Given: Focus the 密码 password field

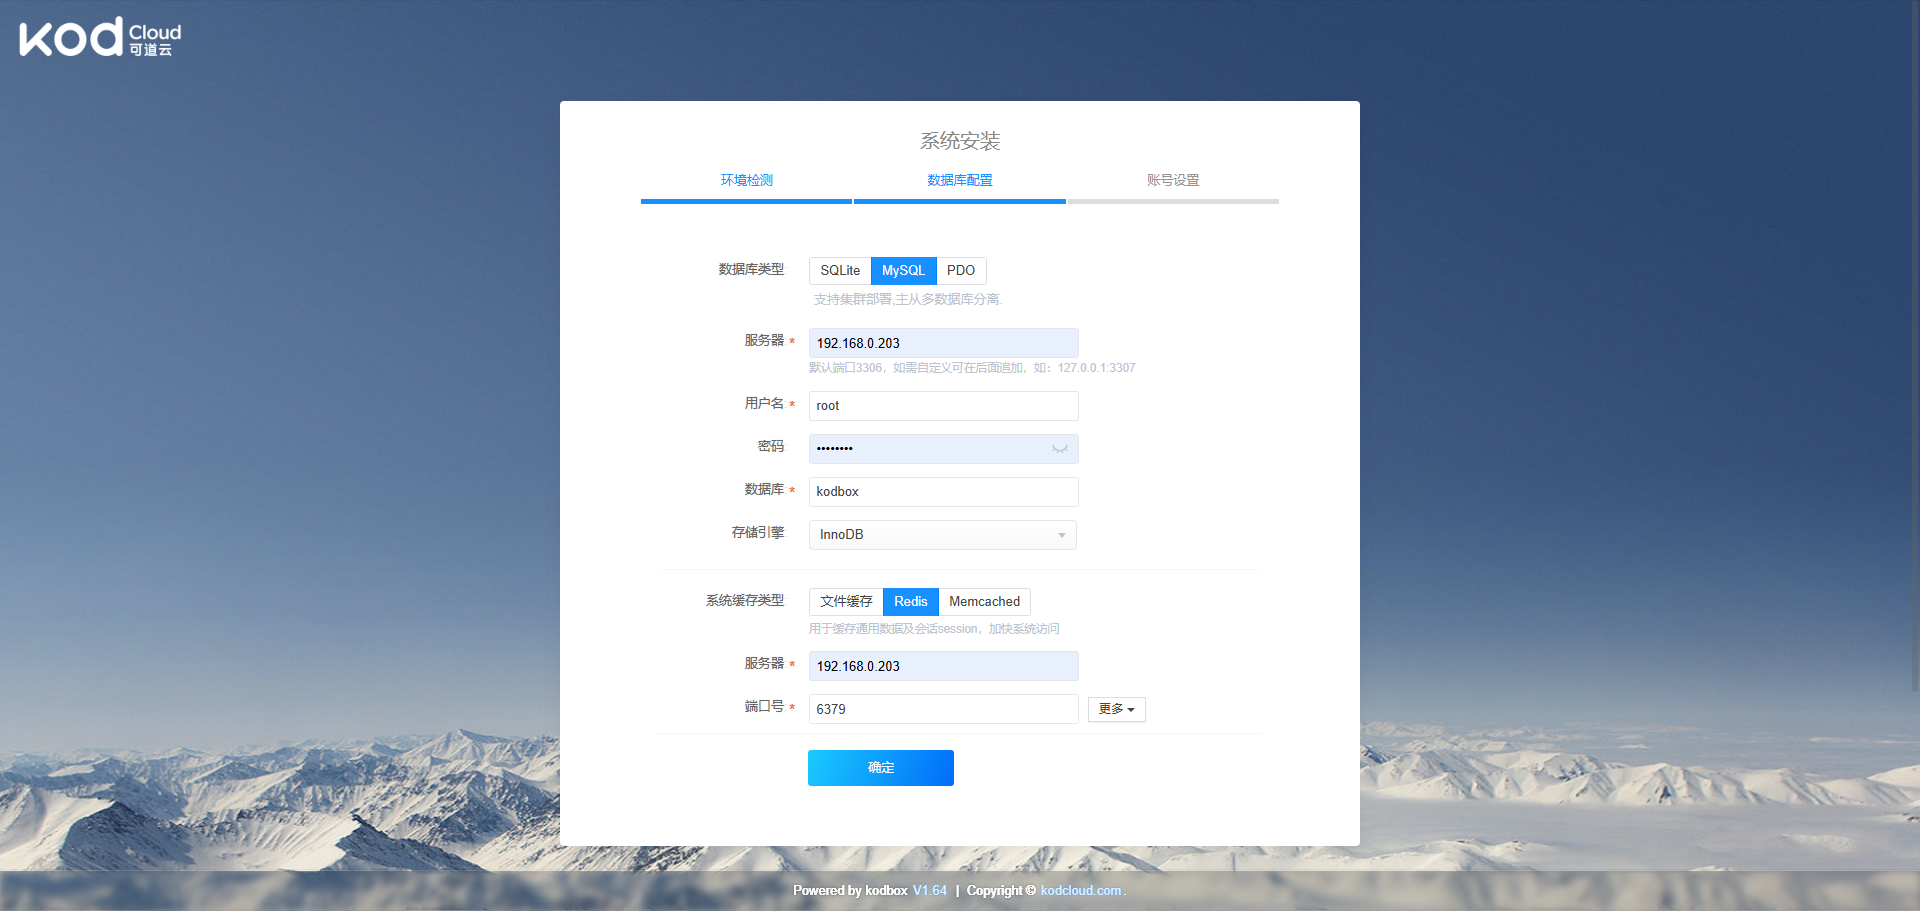Looking at the screenshot, I should coord(944,449).
